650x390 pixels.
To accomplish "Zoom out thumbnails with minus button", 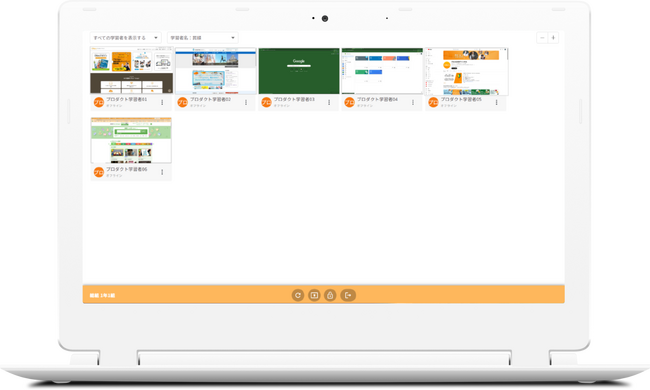I will click(542, 38).
